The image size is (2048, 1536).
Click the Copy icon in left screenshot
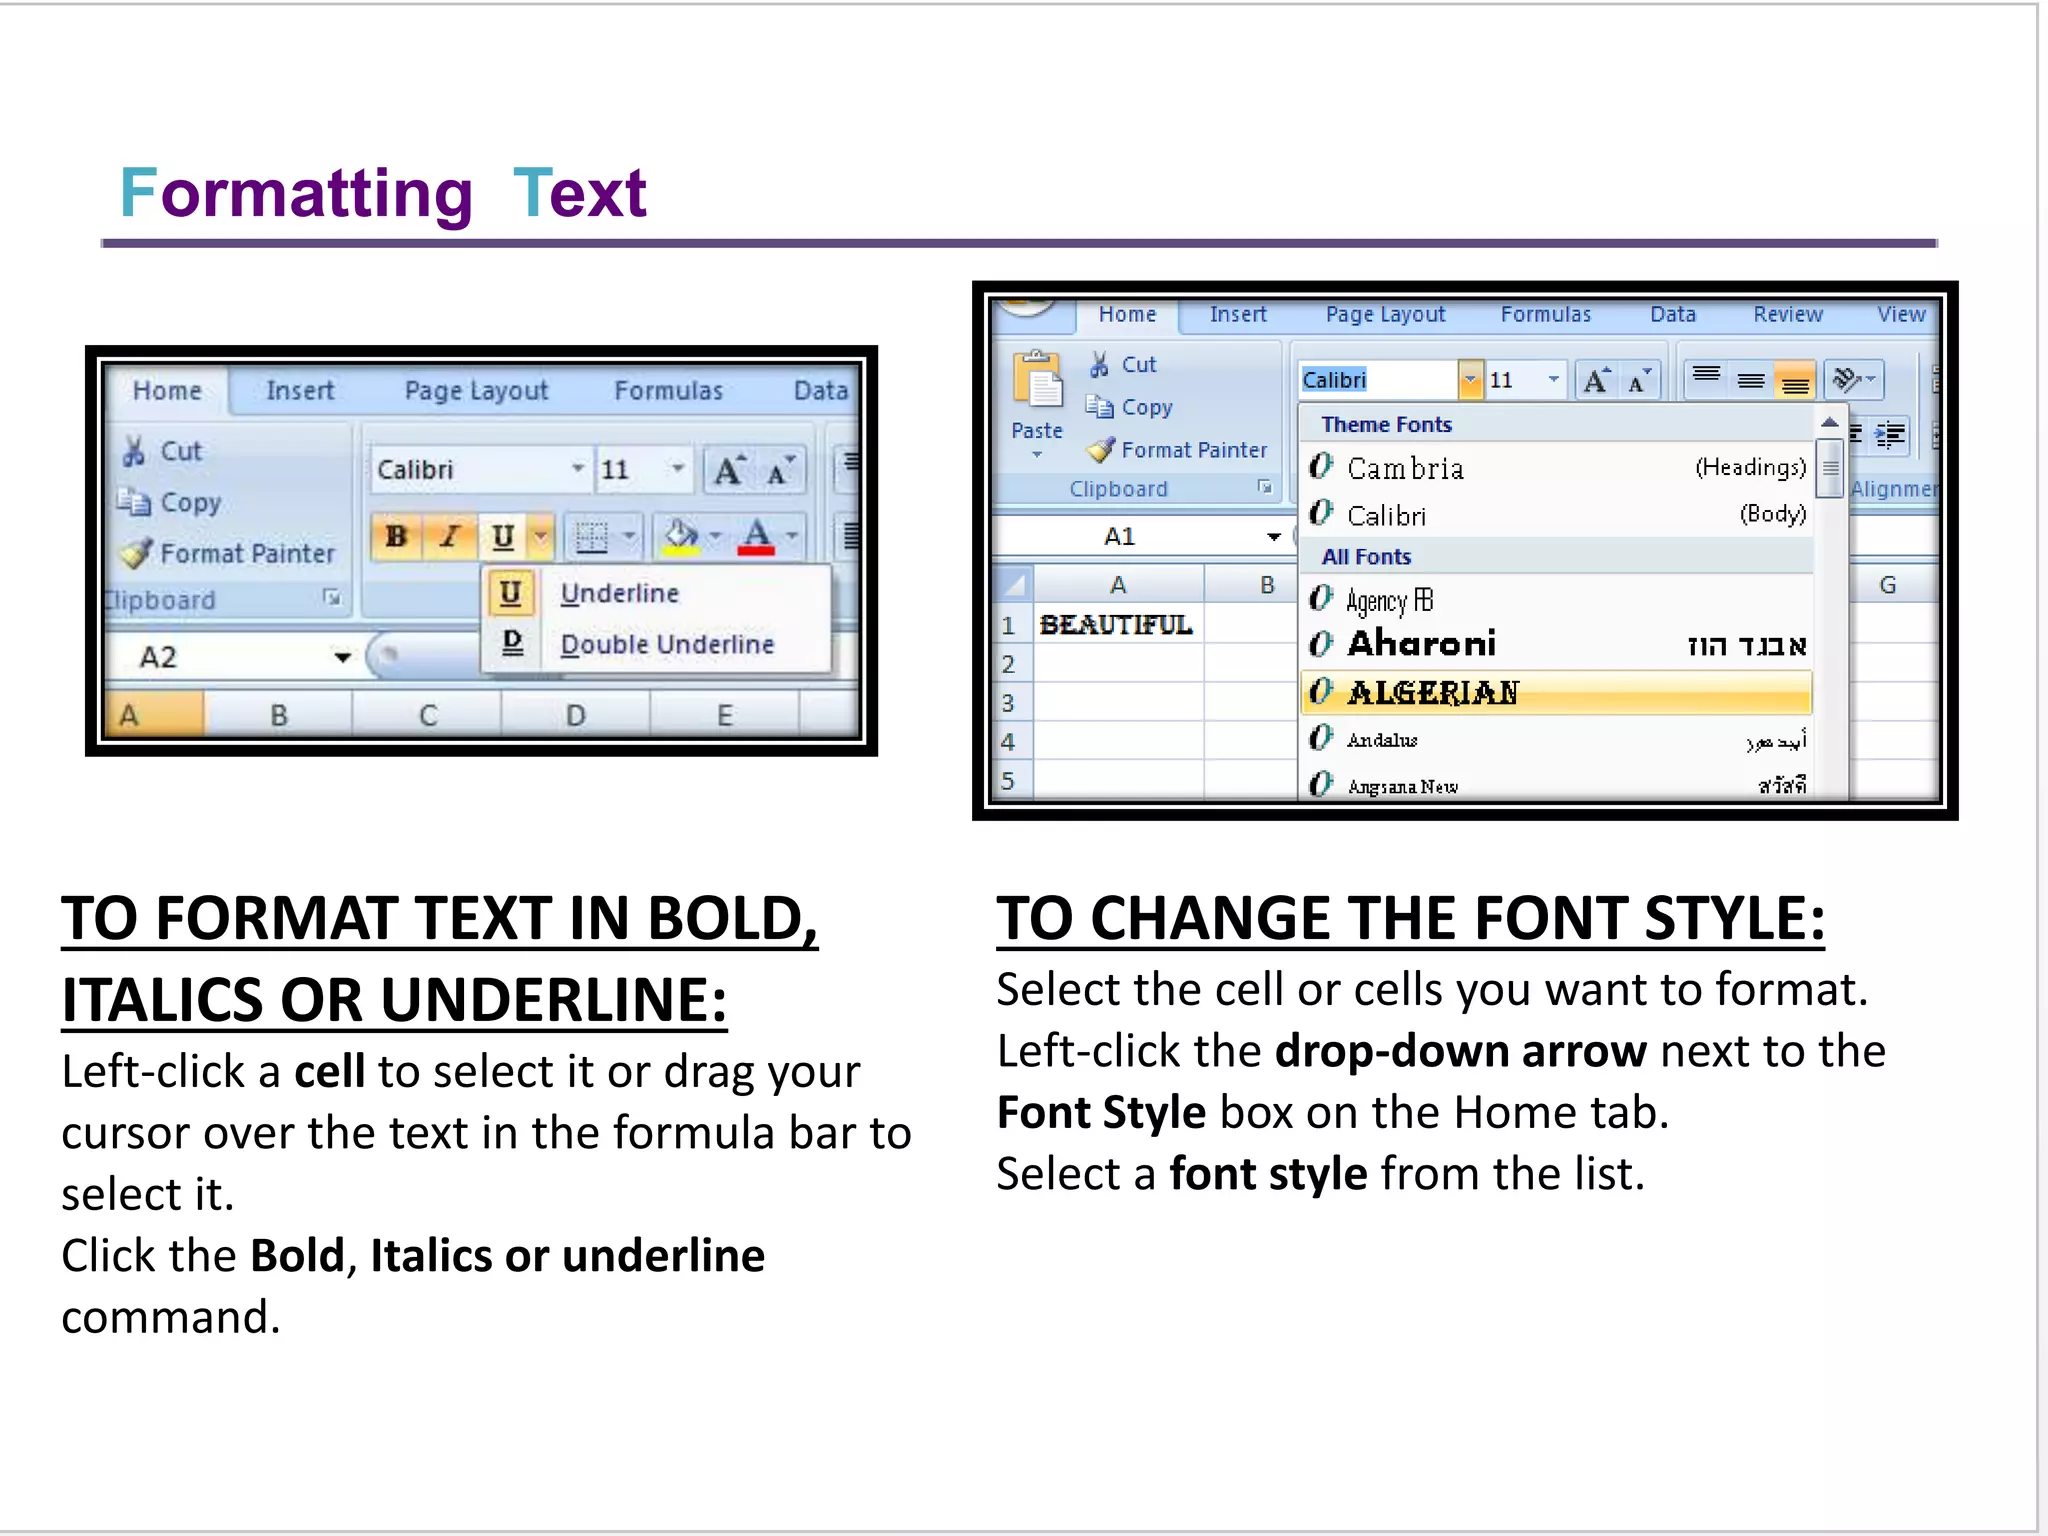[133, 501]
